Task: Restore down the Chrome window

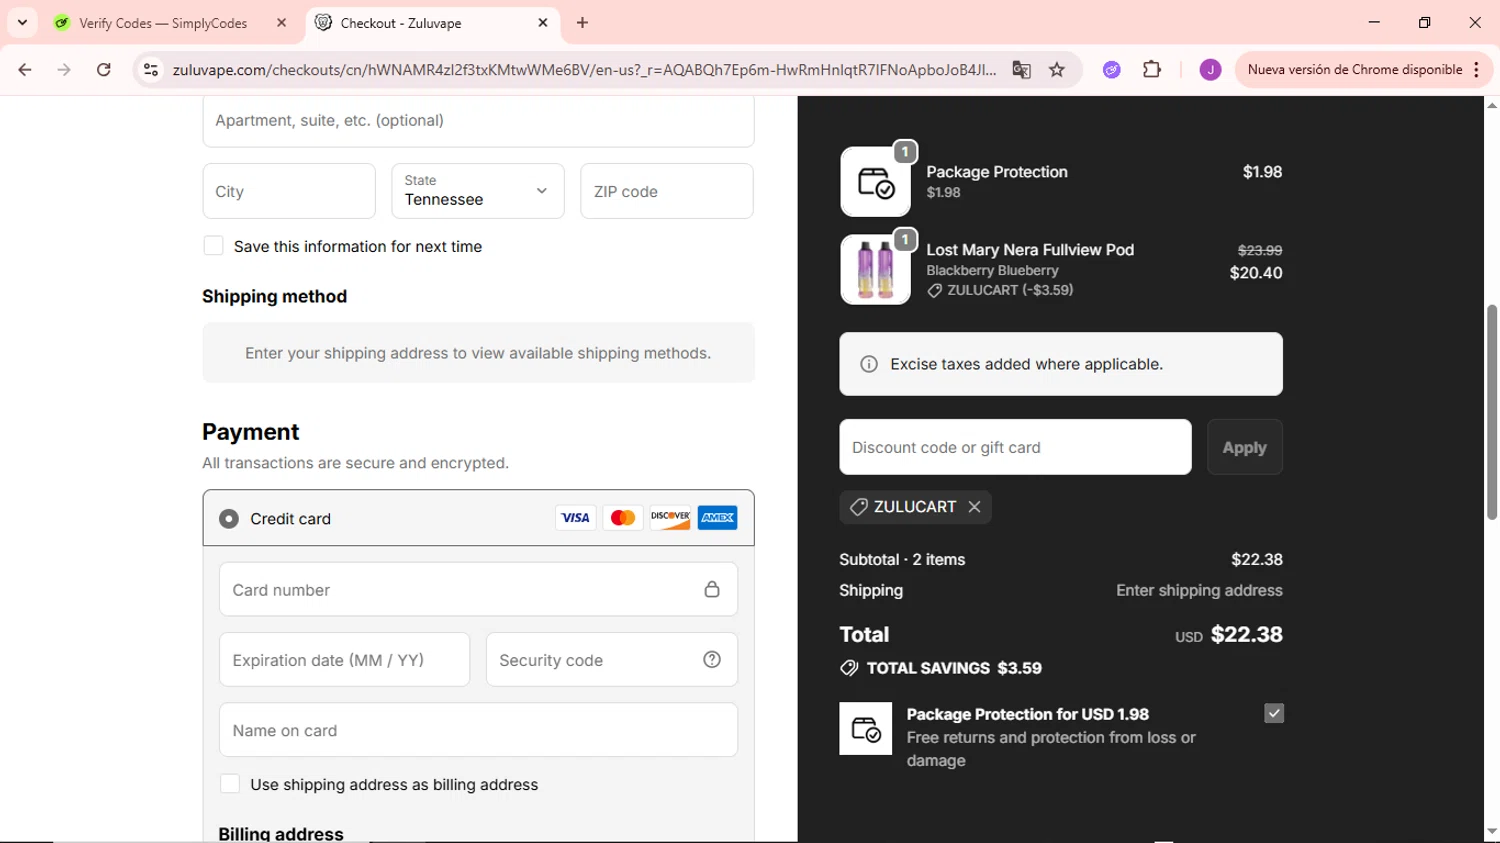Action: click(x=1424, y=22)
